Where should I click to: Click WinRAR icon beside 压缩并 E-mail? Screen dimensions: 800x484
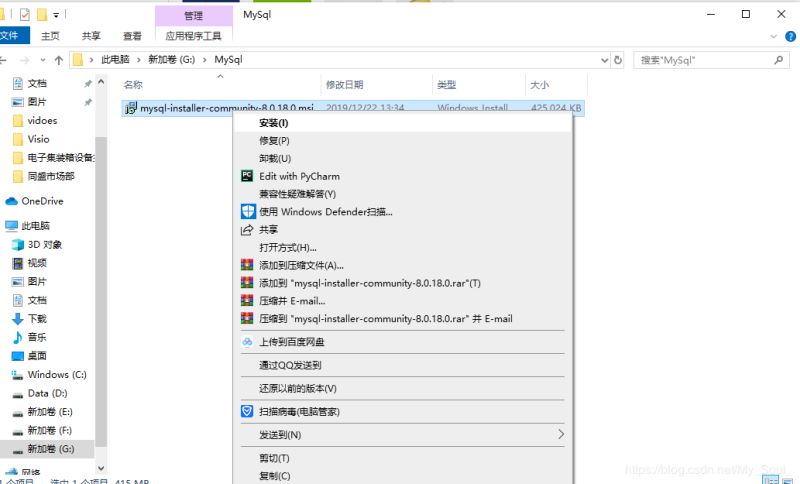click(x=247, y=301)
